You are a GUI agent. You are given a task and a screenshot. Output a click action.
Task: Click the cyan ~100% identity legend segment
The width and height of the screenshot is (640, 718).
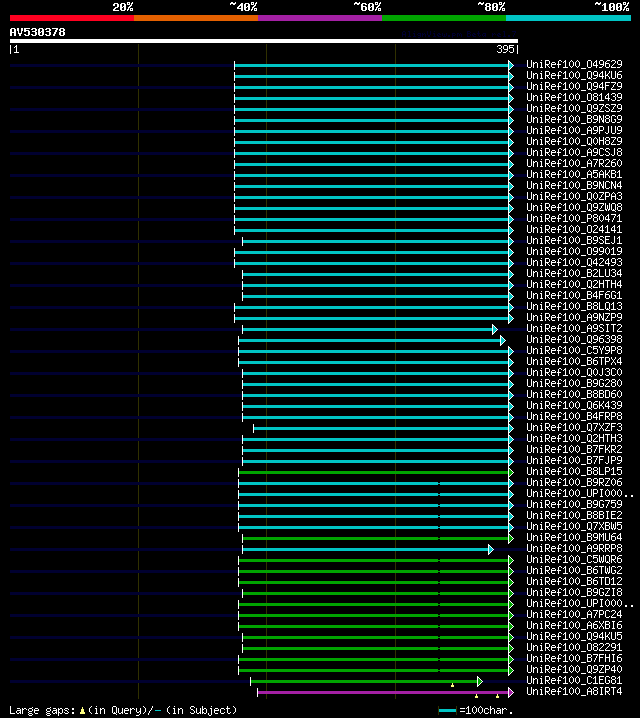point(569,18)
